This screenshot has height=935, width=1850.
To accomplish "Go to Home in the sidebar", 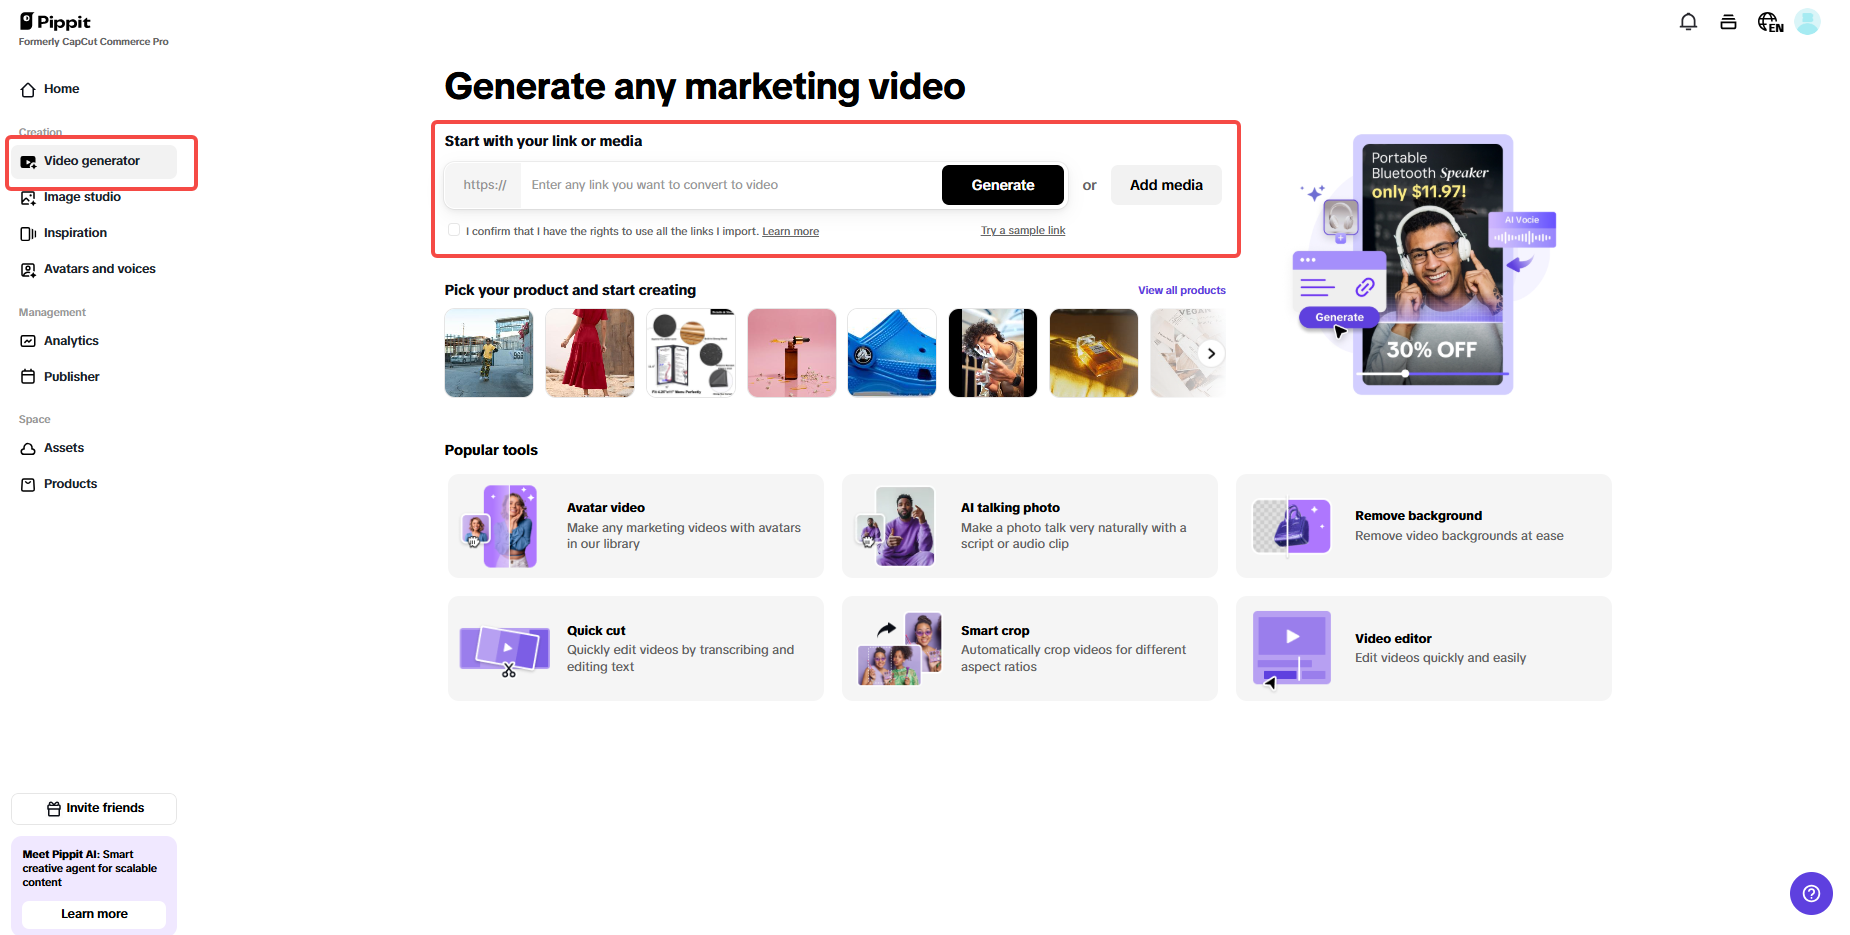I will 60,89.
